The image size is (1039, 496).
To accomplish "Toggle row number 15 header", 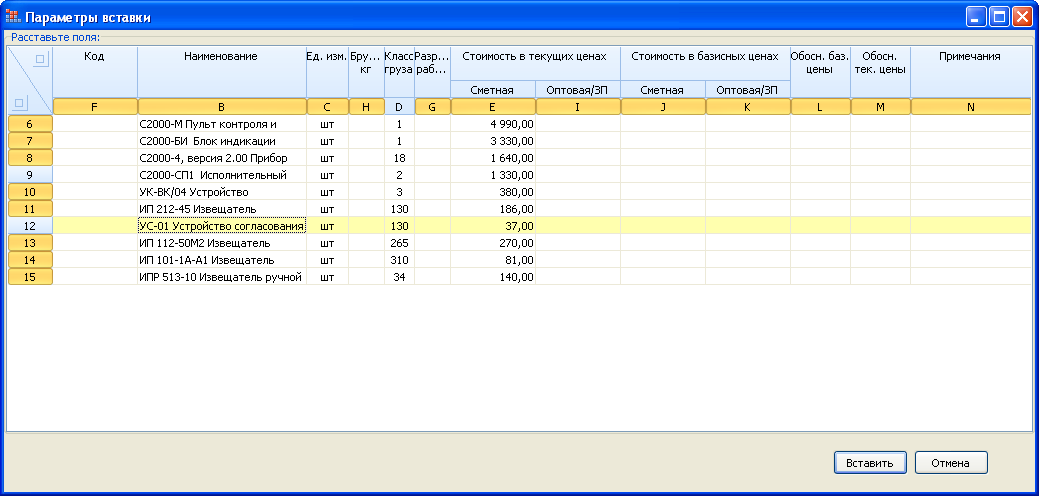I will tap(30, 277).
